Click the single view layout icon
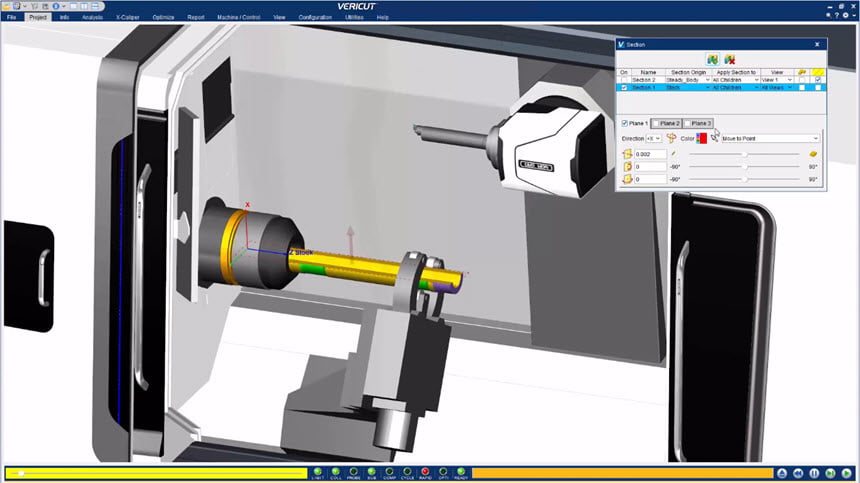Image resolution: width=860 pixels, height=483 pixels. (x=73, y=6)
